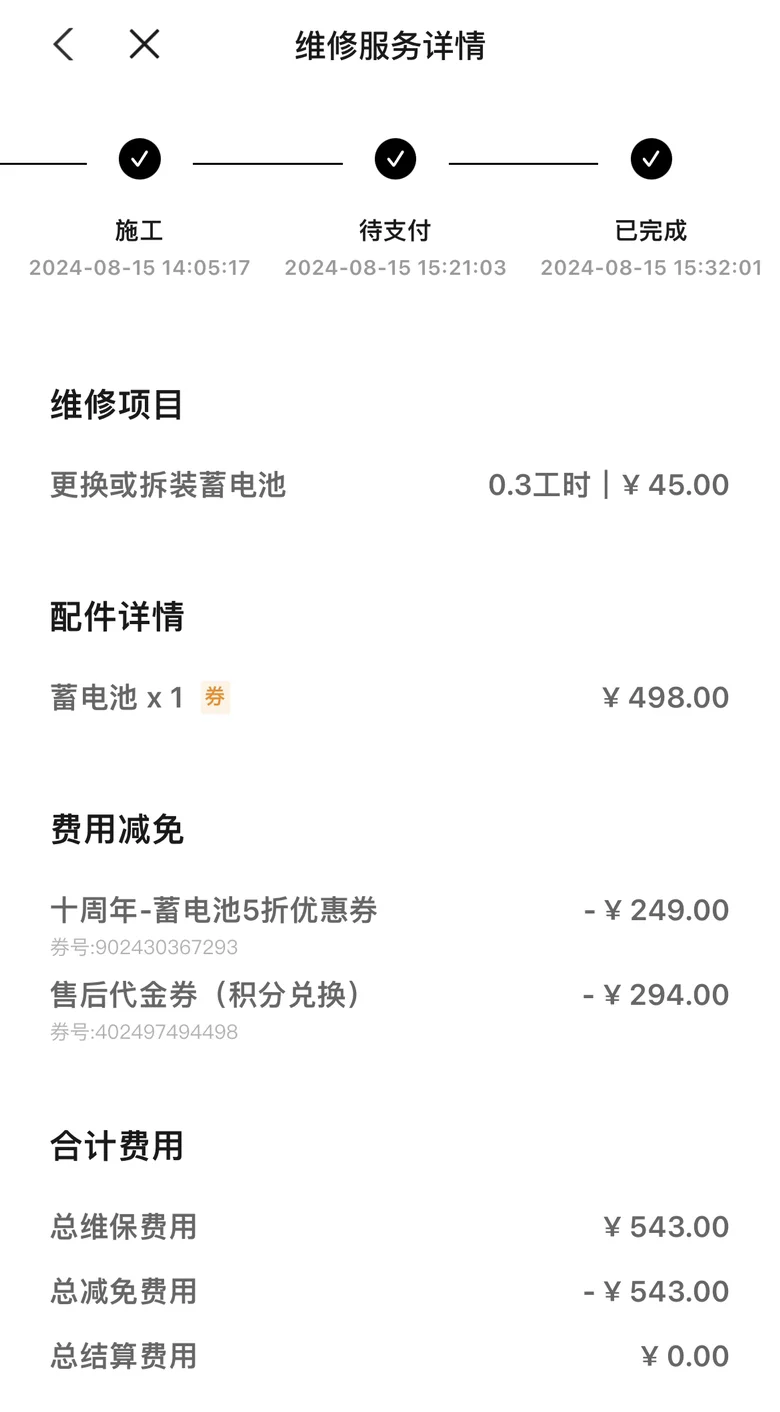Tap the 已完成 status label
780x1412 pixels.
coord(651,231)
